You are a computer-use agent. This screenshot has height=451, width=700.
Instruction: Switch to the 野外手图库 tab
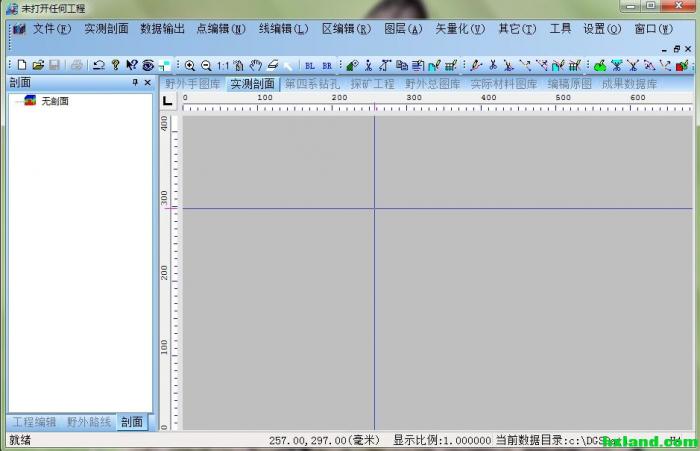click(x=193, y=84)
